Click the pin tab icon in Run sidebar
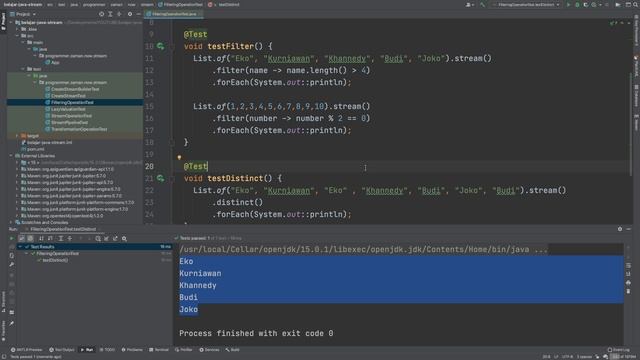This screenshot has height=360, width=640. coord(11,323)
